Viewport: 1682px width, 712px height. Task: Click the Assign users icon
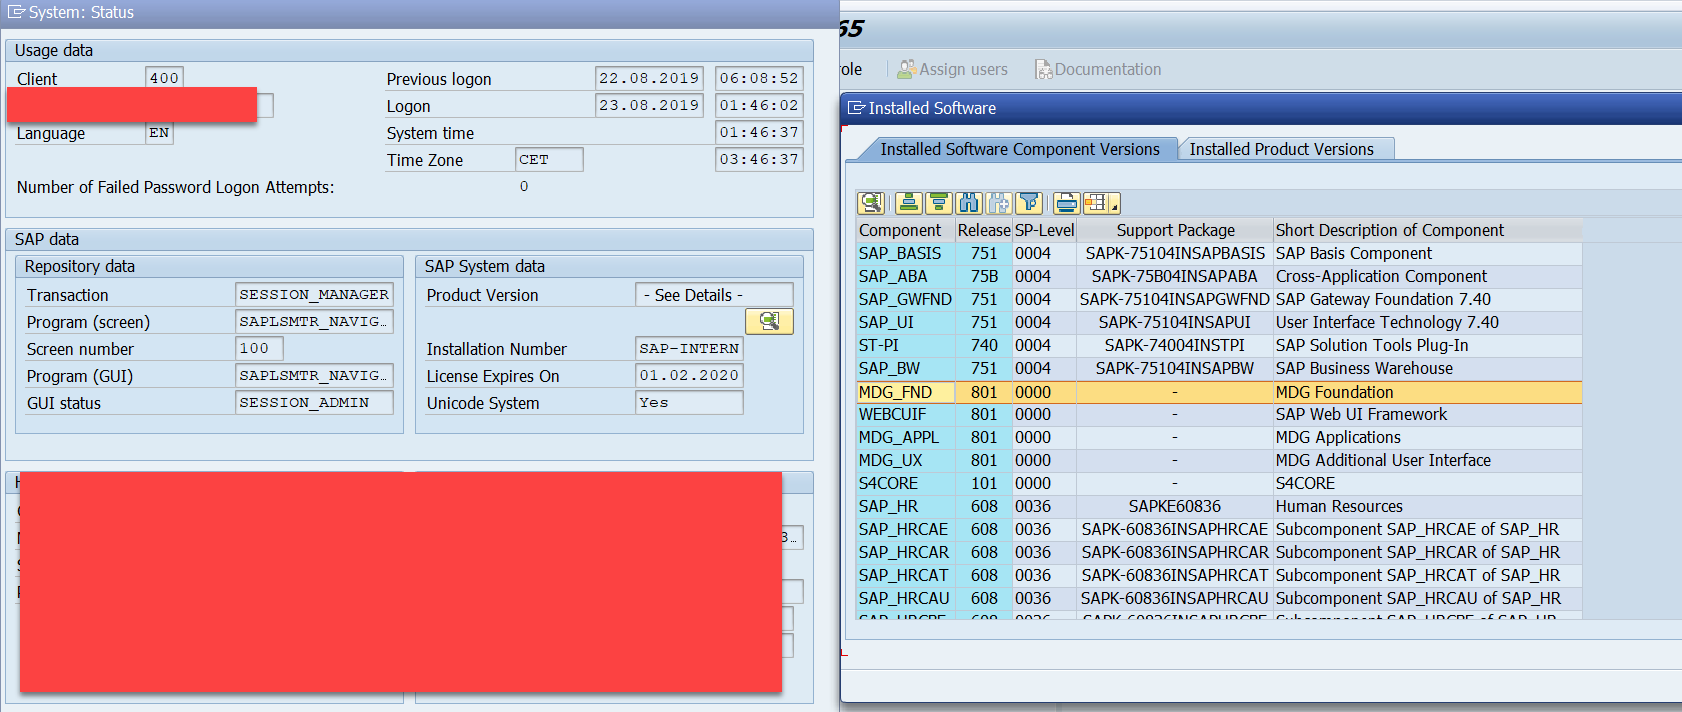click(x=906, y=69)
